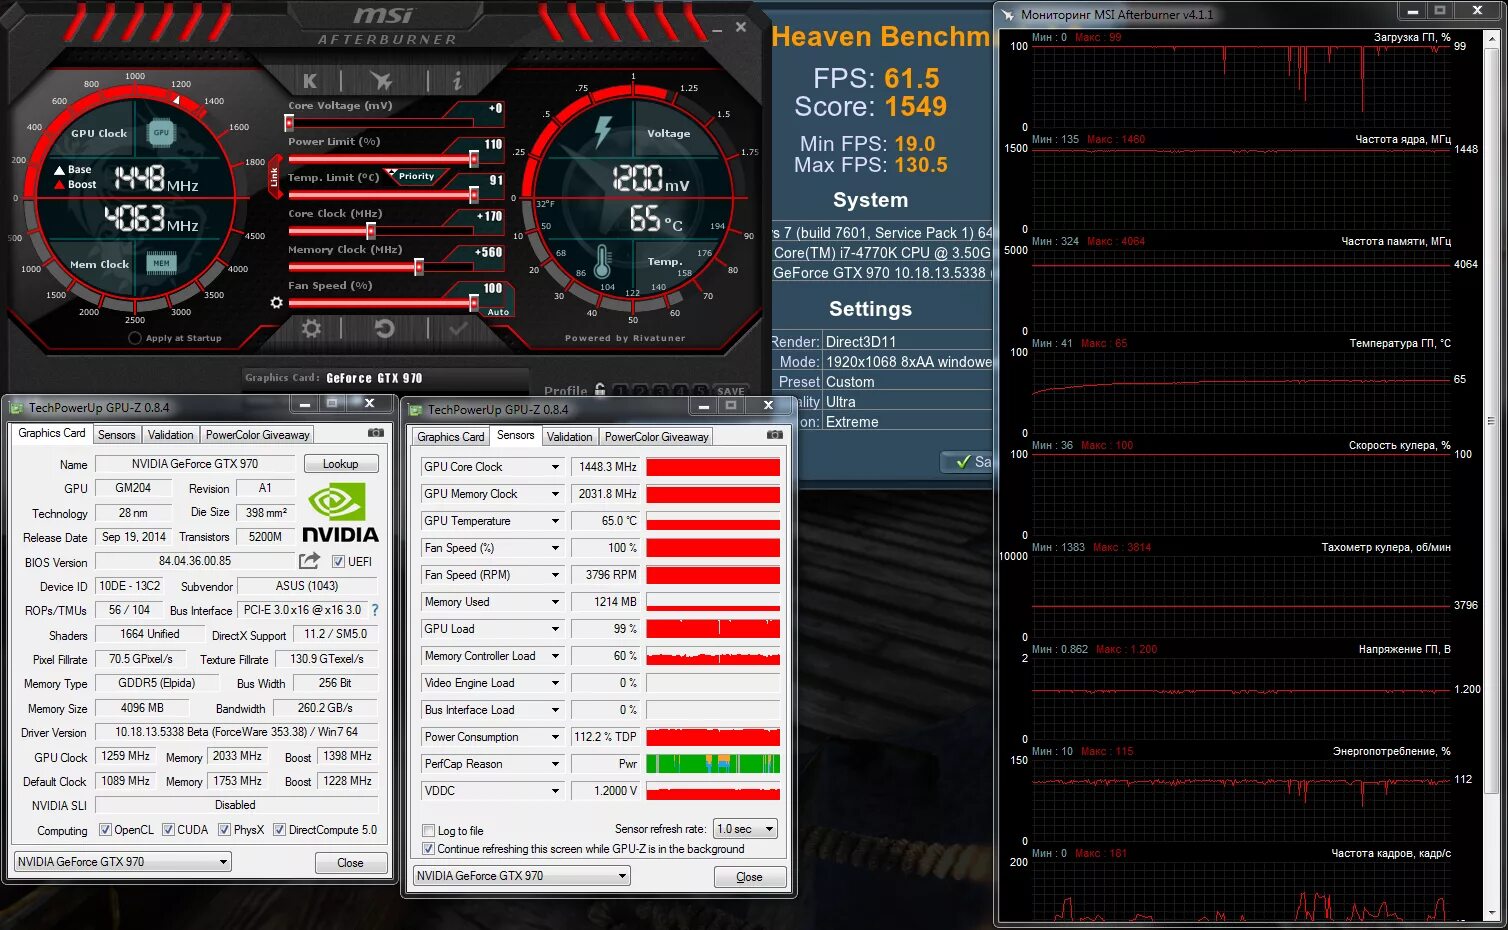Toggle the UEFI checkbox

point(338,562)
